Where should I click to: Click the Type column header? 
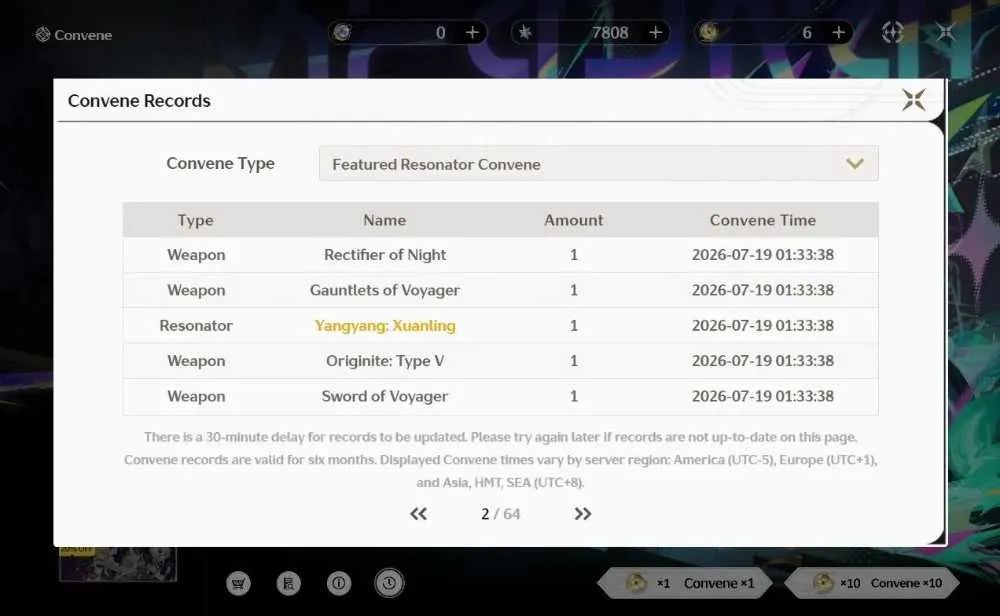pos(196,220)
